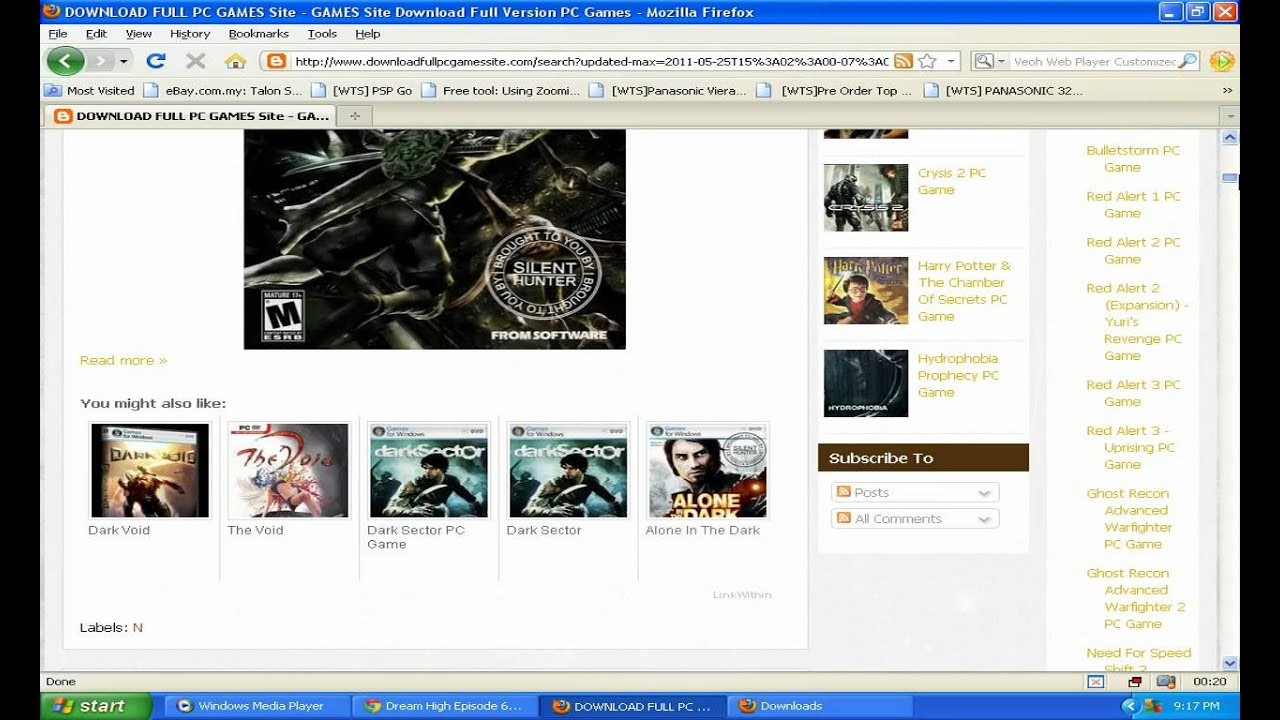Show more bookmarks with the chevron
Viewport: 1280px width, 720px height.
coord(1227,90)
